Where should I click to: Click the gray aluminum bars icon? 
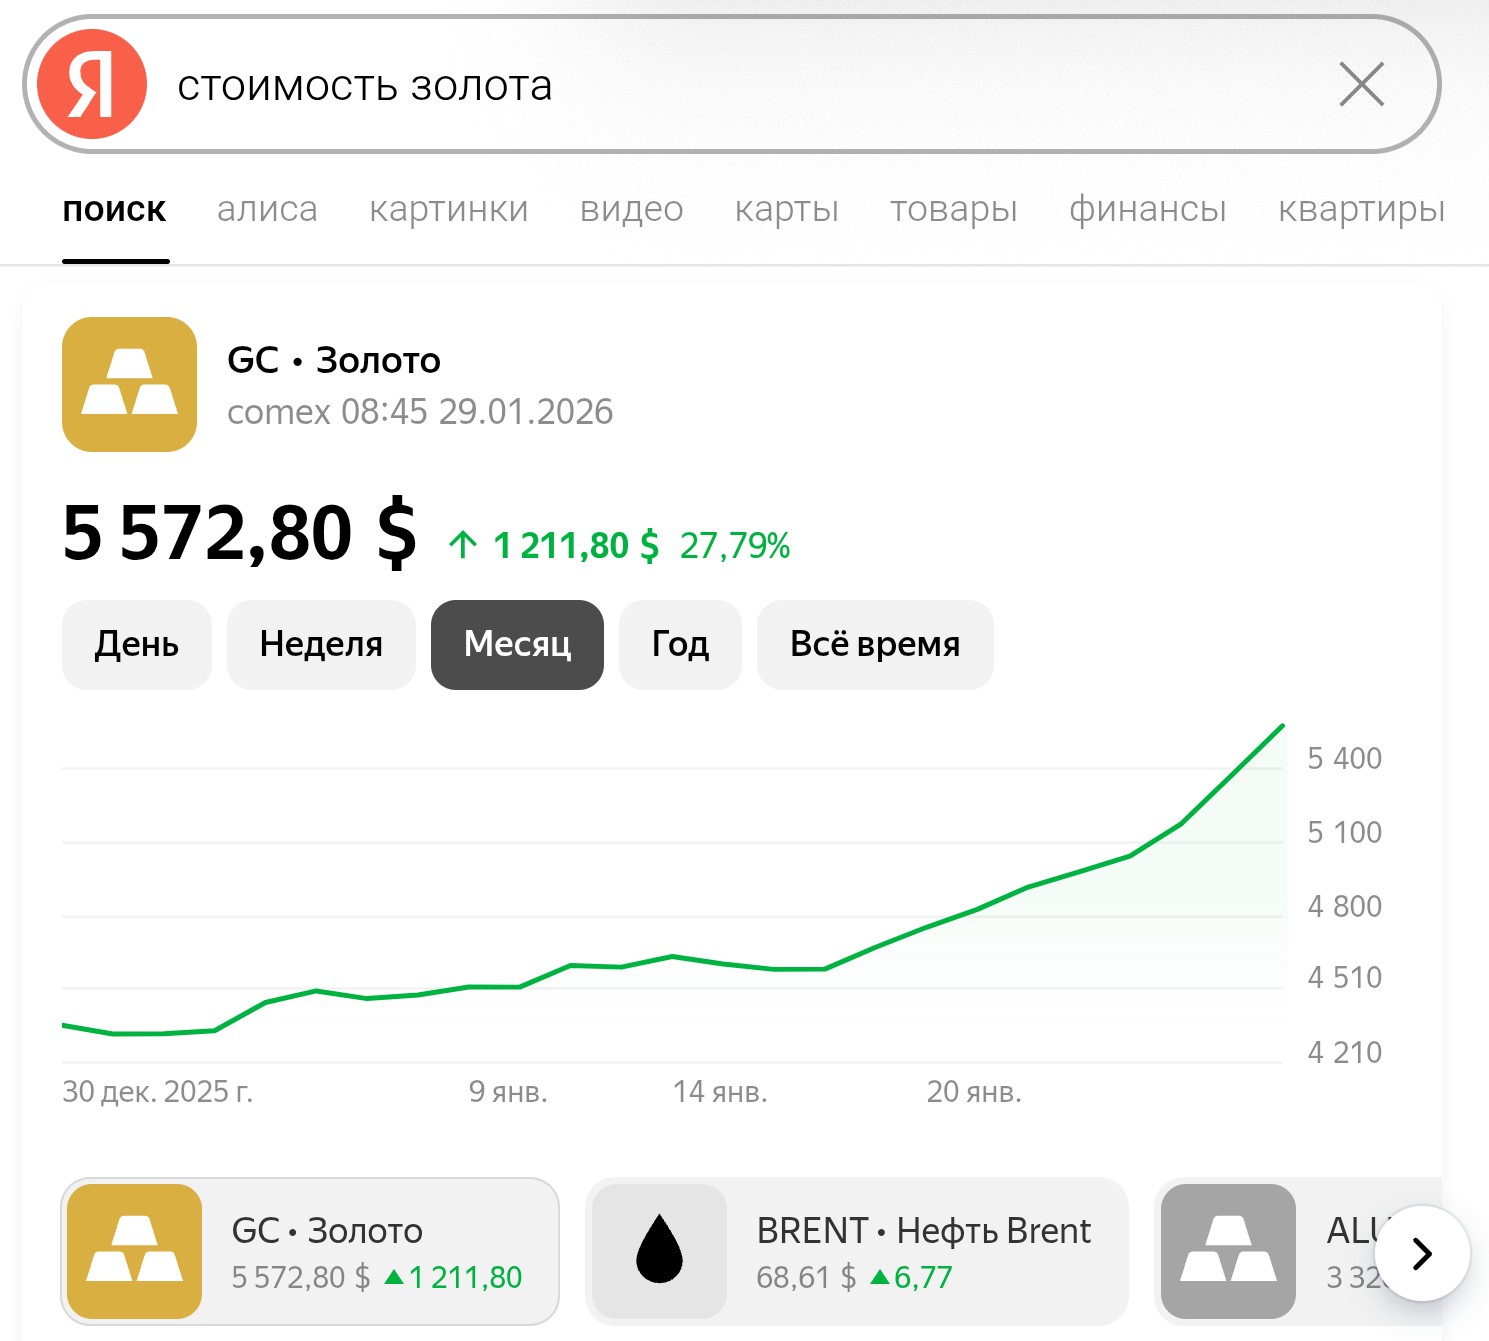point(1228,1251)
